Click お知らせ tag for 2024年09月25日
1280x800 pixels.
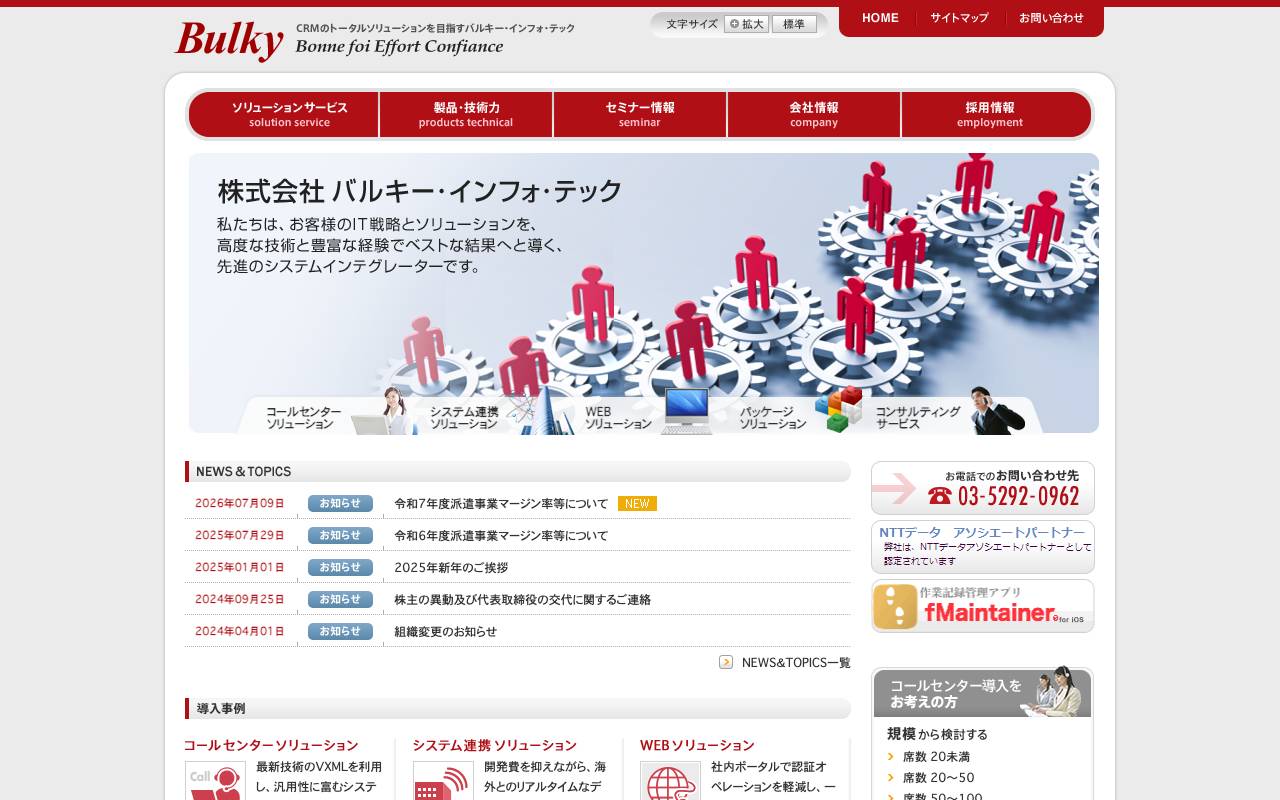(x=340, y=600)
